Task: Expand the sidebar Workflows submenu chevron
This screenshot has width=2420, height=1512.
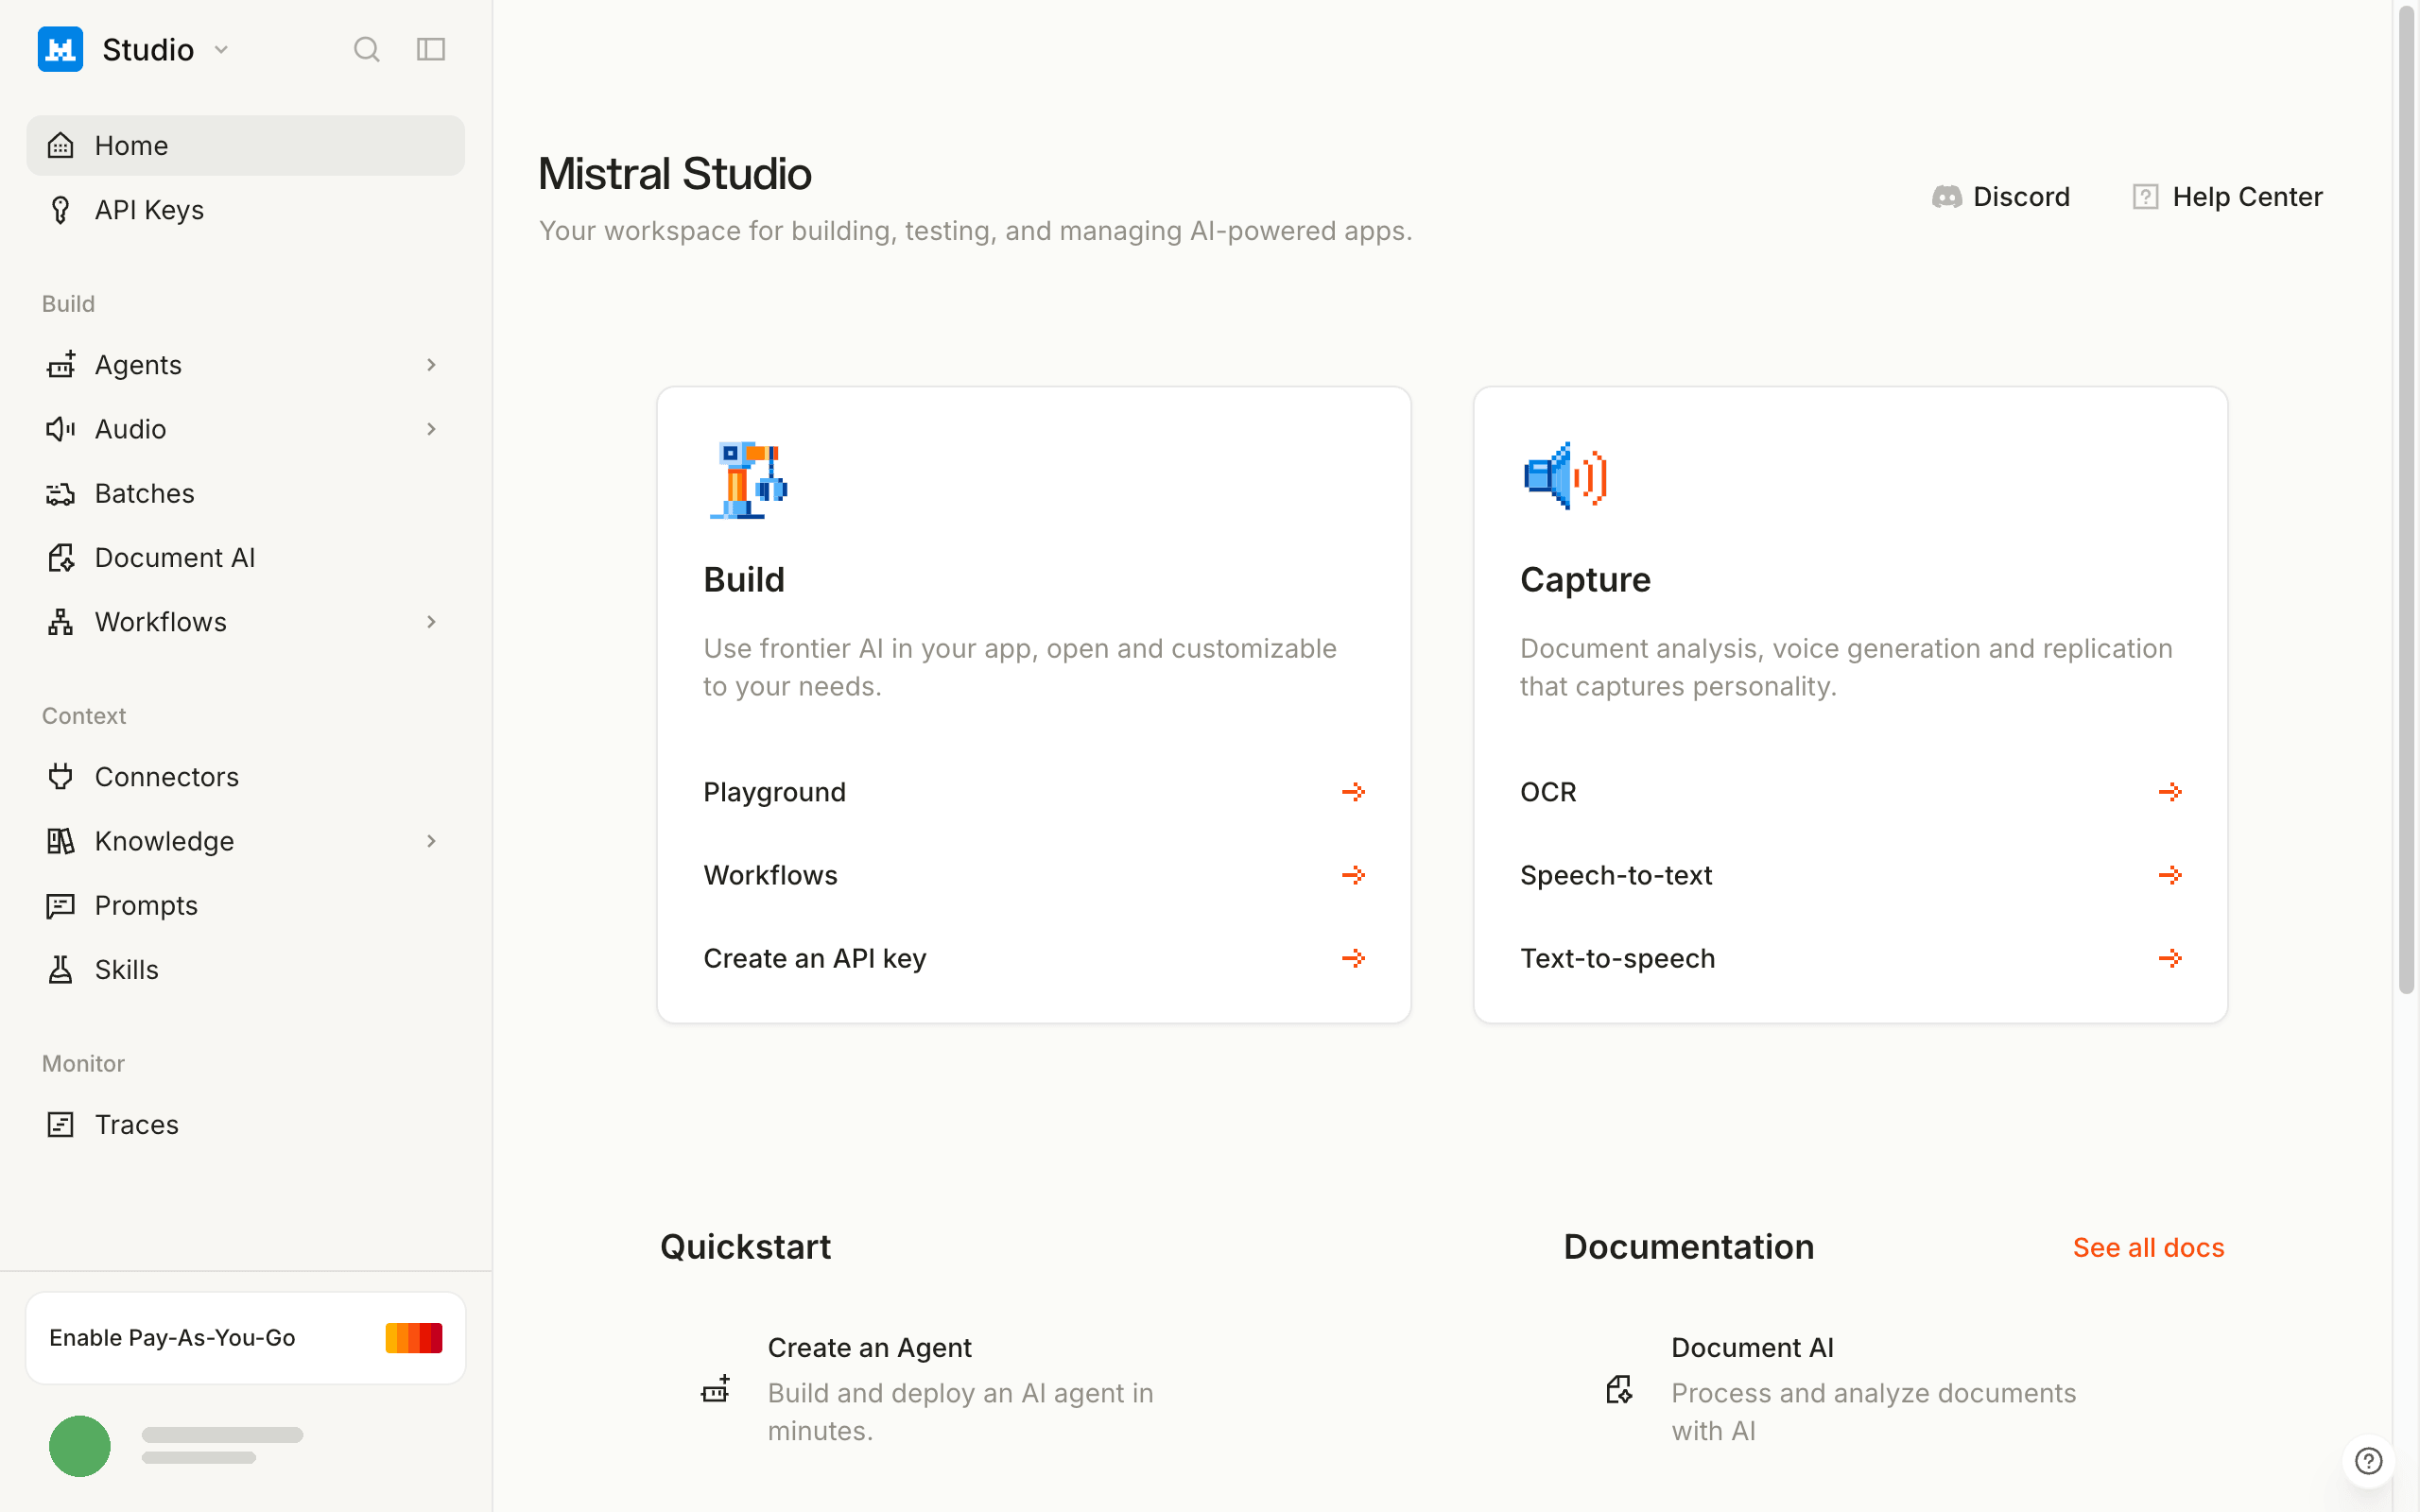Action: coord(431,622)
